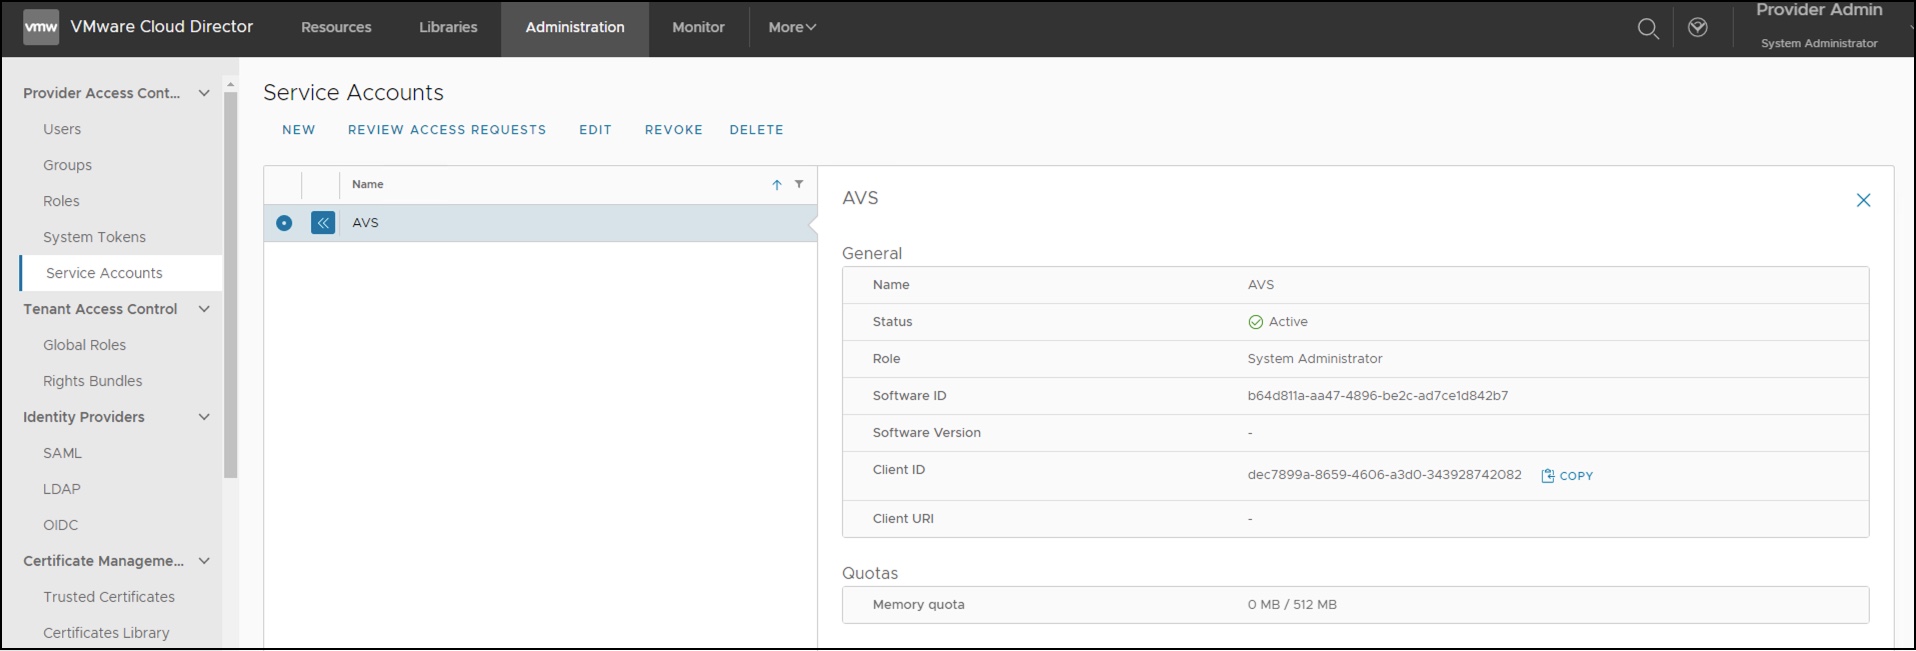Image resolution: width=1916 pixels, height=651 pixels.
Task: Copy the Client ID
Action: (1567, 476)
